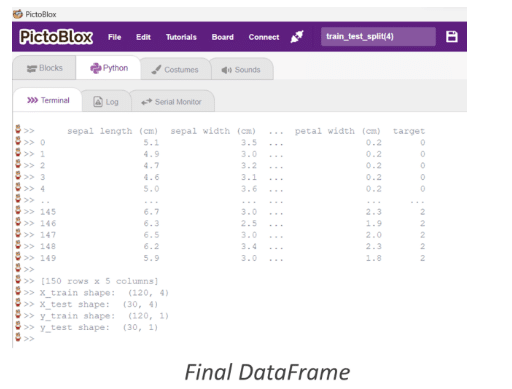This screenshot has height=389, width=512.
Task: Click the value 3.4 in row 148
Action: point(249,246)
